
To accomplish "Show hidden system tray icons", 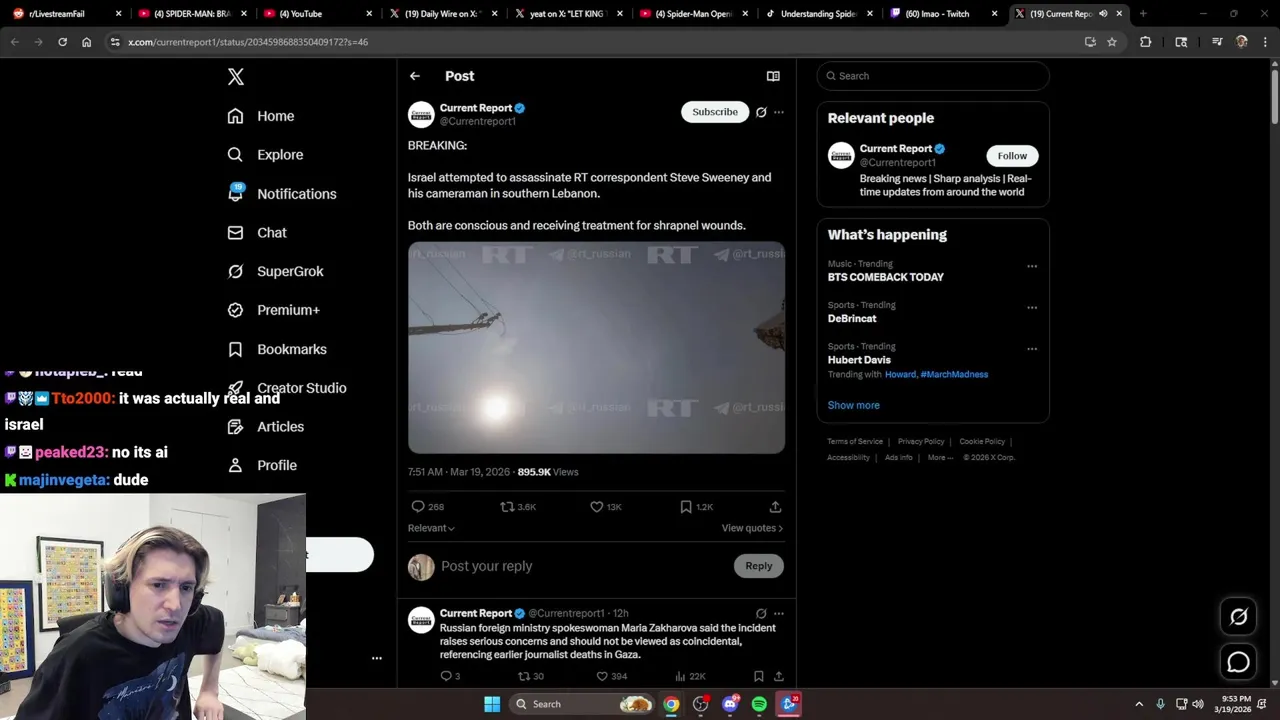I will (1139, 704).
